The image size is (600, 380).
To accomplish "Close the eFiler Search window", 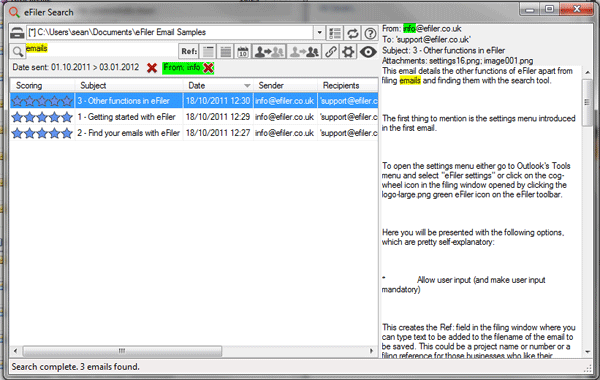I will pos(577,9).
